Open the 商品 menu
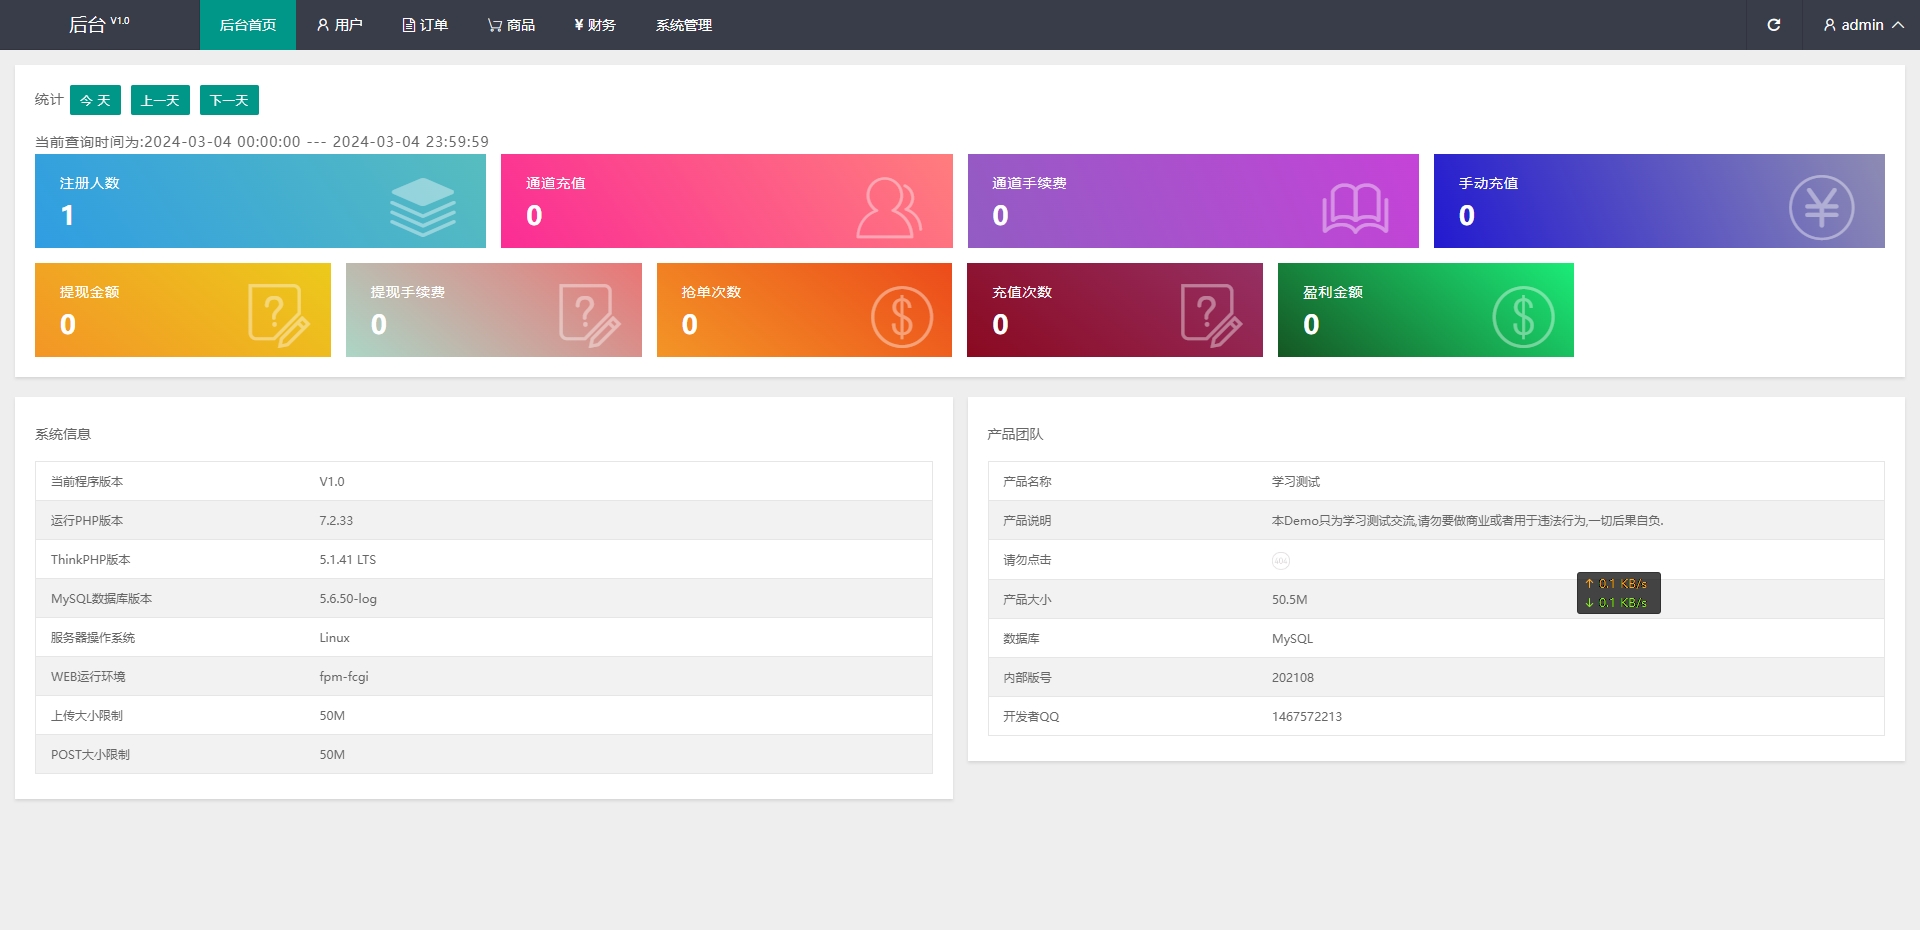Image resolution: width=1920 pixels, height=930 pixels. (x=511, y=25)
